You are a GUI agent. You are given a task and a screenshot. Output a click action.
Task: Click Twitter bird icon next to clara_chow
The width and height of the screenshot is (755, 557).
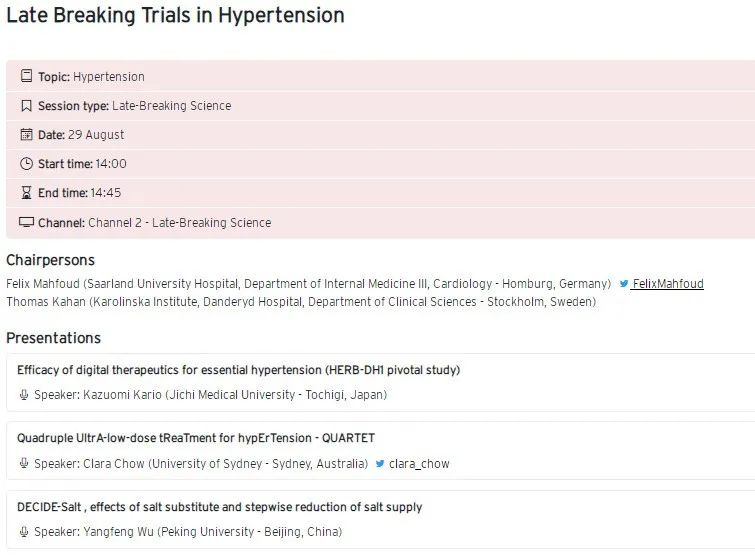[380, 464]
